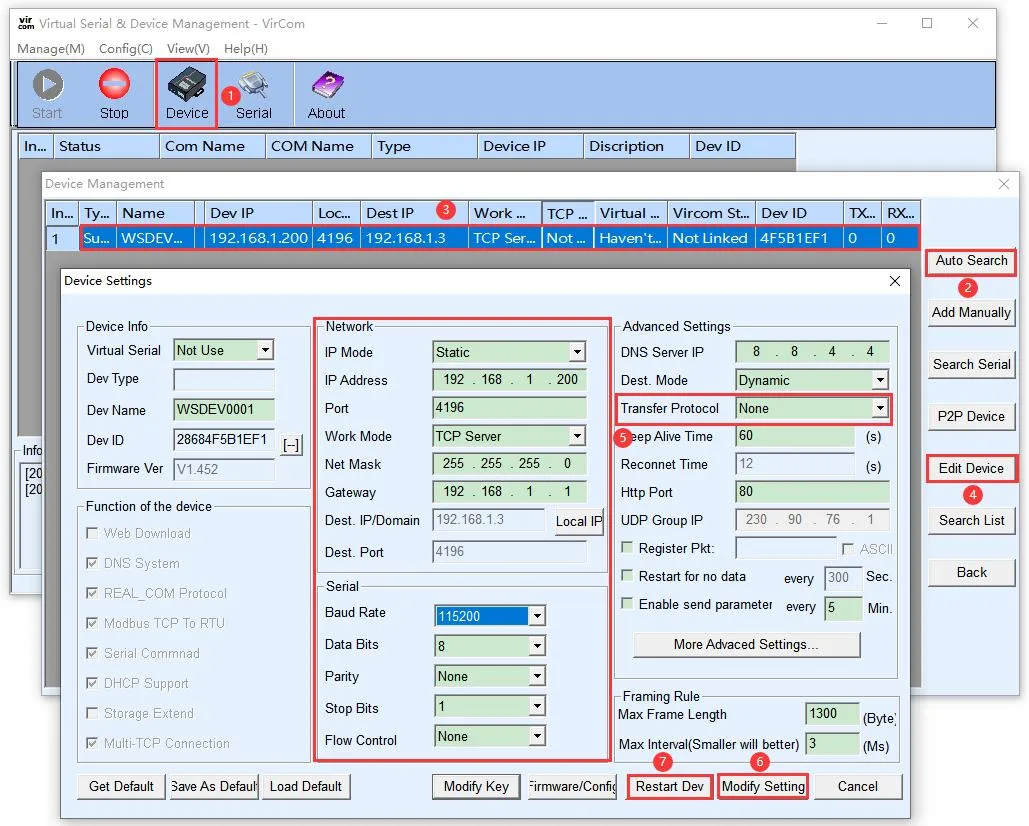Click the Stop icon in the toolbar
Image resolution: width=1029 pixels, height=826 pixels.
114,92
